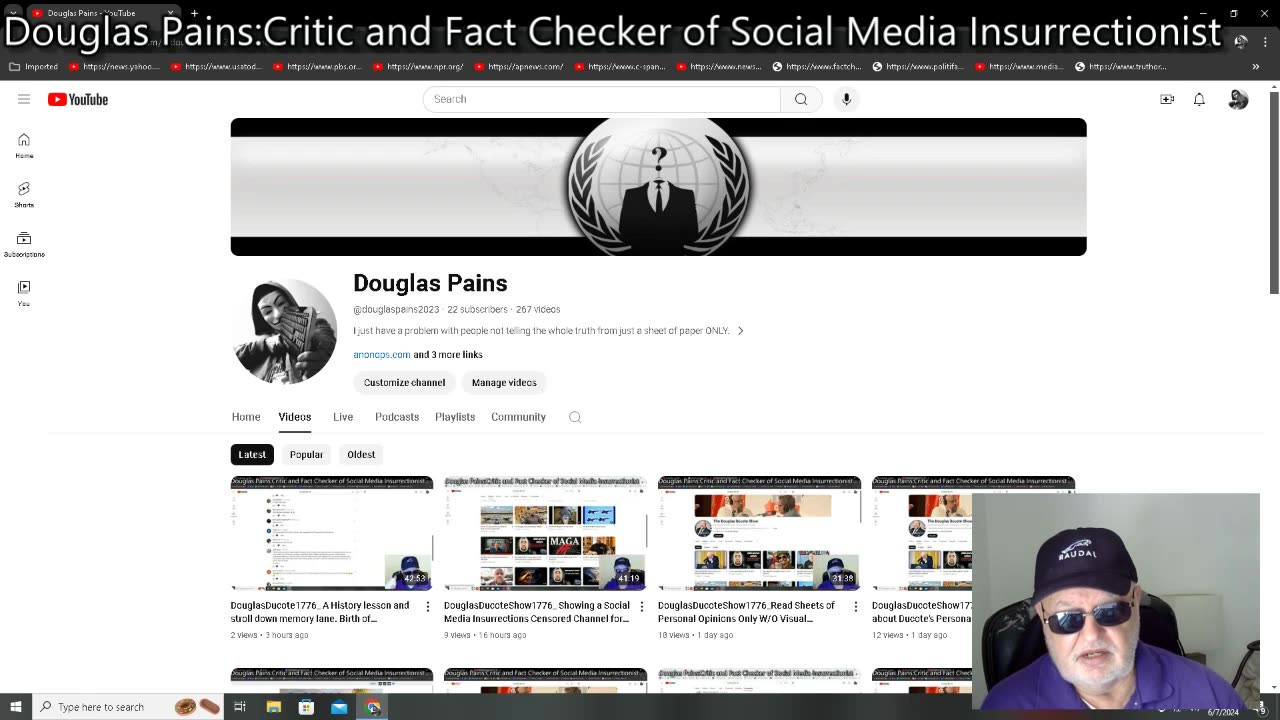Open Home in the left sidebar
The height and width of the screenshot is (720, 1280).
click(x=24, y=146)
